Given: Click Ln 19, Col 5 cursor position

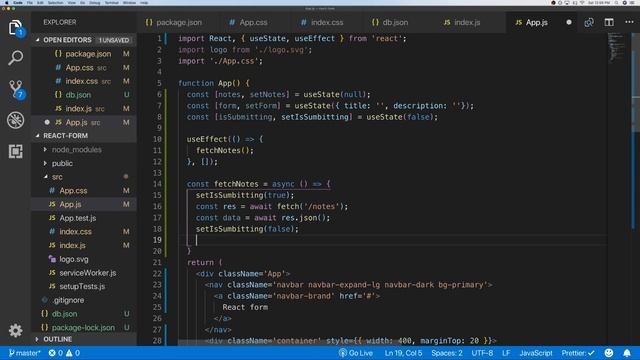Looking at the screenshot, I should [x=403, y=353].
